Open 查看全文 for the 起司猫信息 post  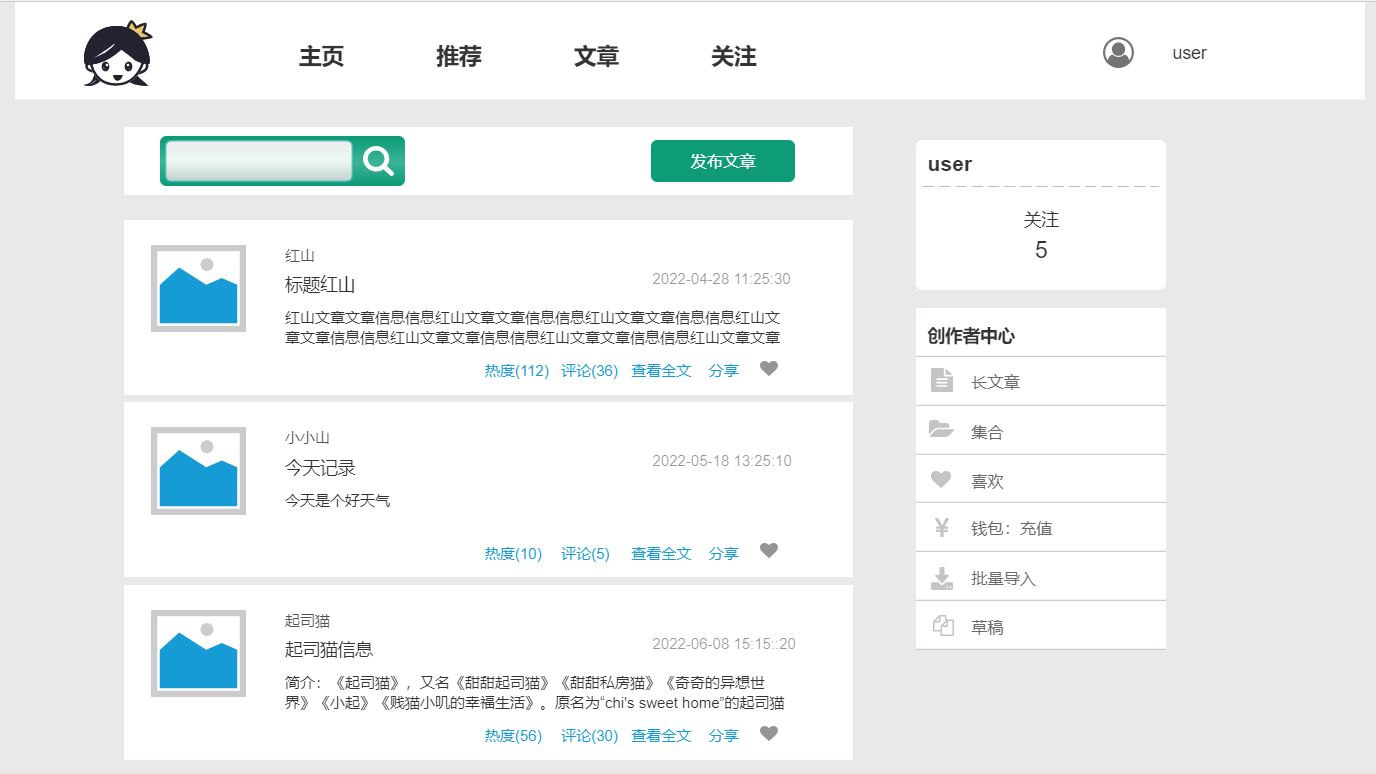click(x=661, y=735)
